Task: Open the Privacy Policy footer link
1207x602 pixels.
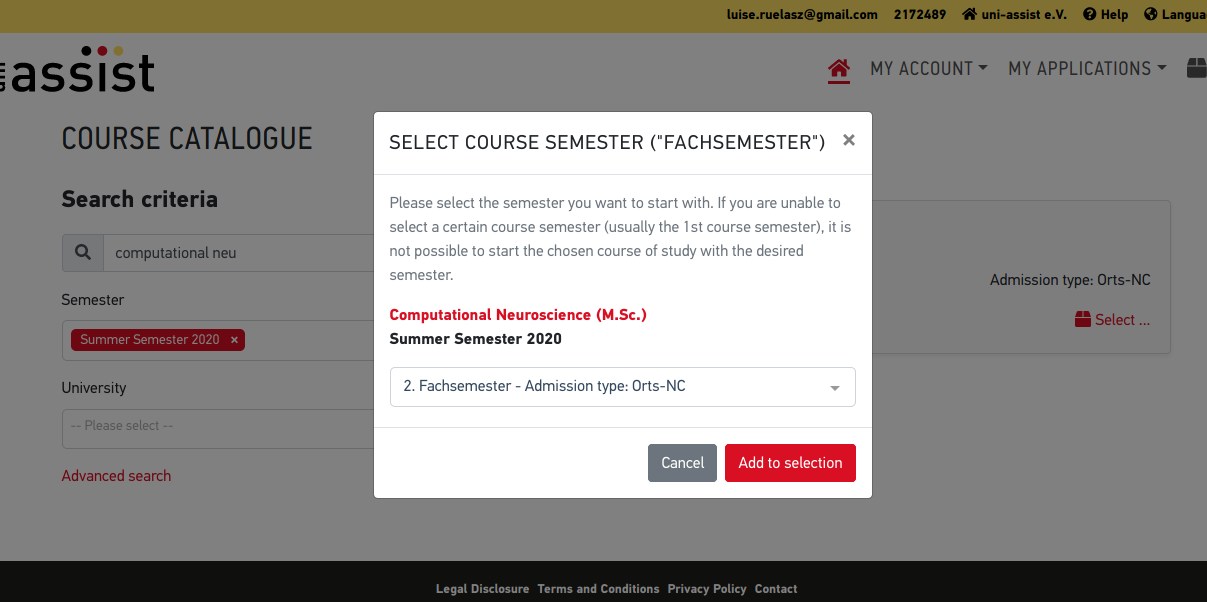Action: pyautogui.click(x=707, y=589)
